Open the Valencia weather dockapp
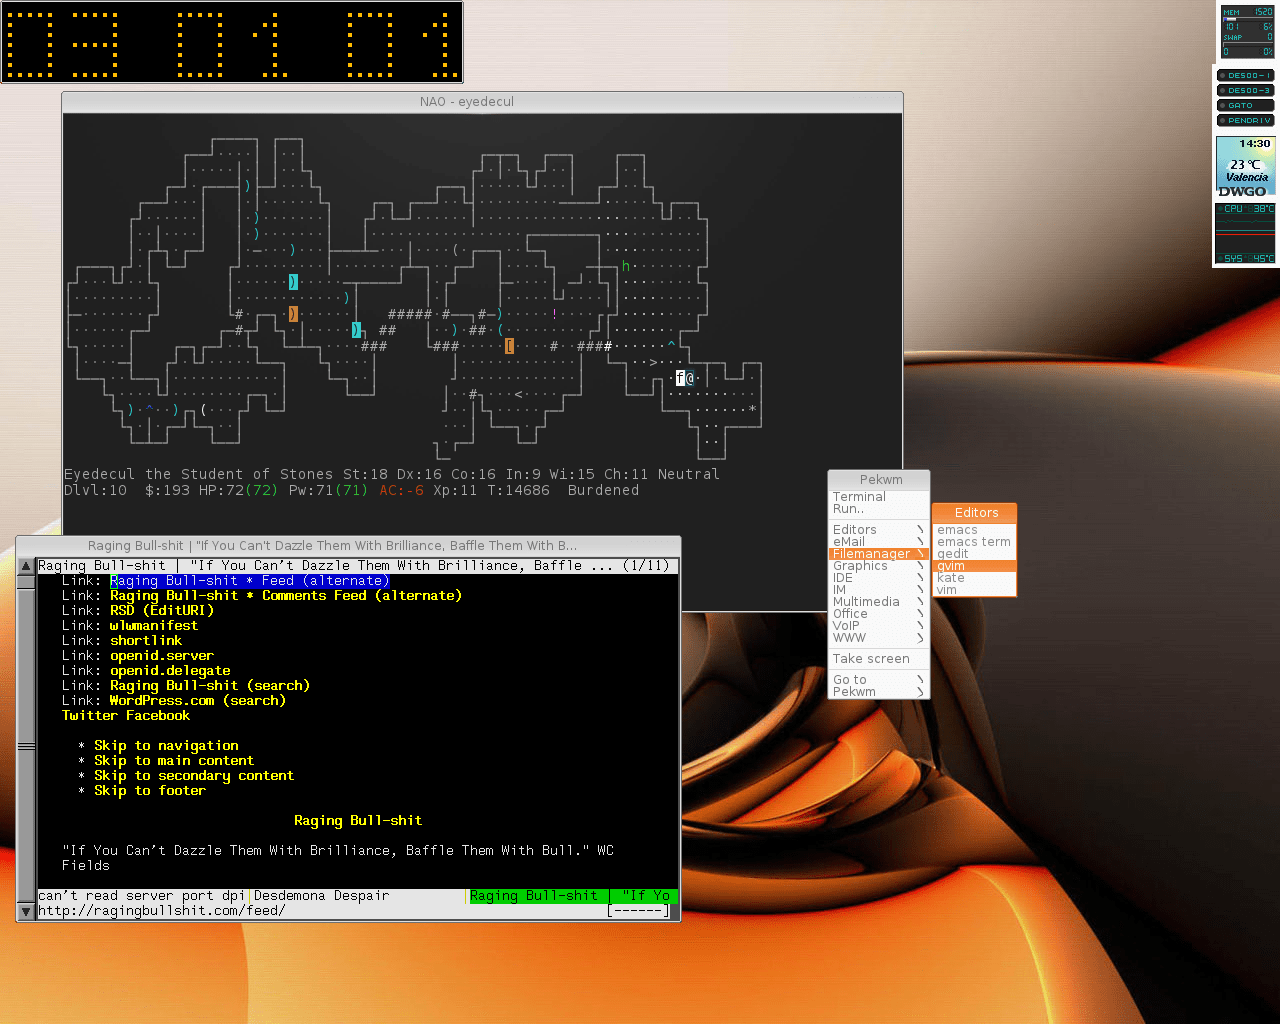The width and height of the screenshot is (1280, 1024). (x=1245, y=167)
